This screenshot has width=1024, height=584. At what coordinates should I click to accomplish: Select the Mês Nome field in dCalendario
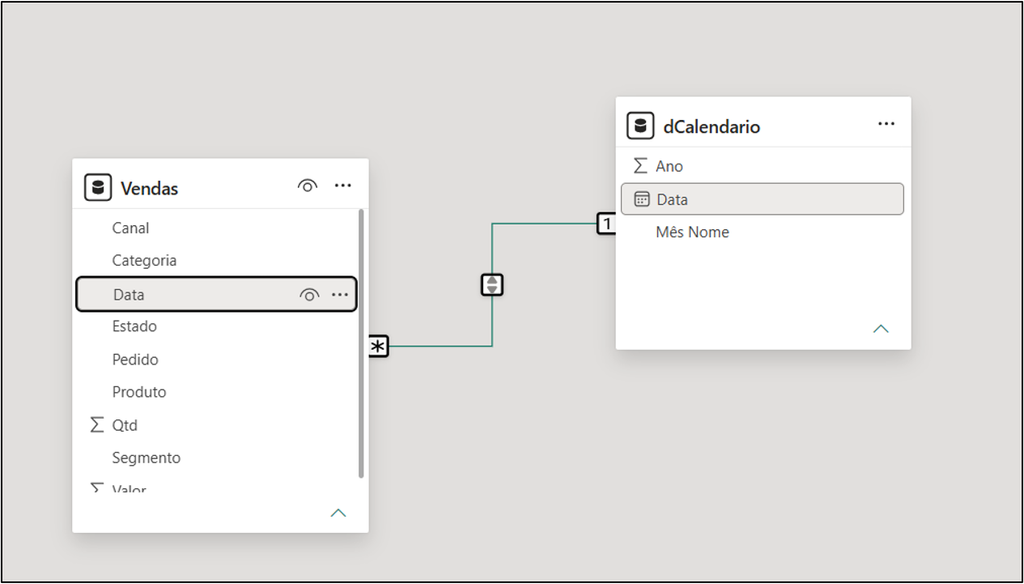pos(762,233)
